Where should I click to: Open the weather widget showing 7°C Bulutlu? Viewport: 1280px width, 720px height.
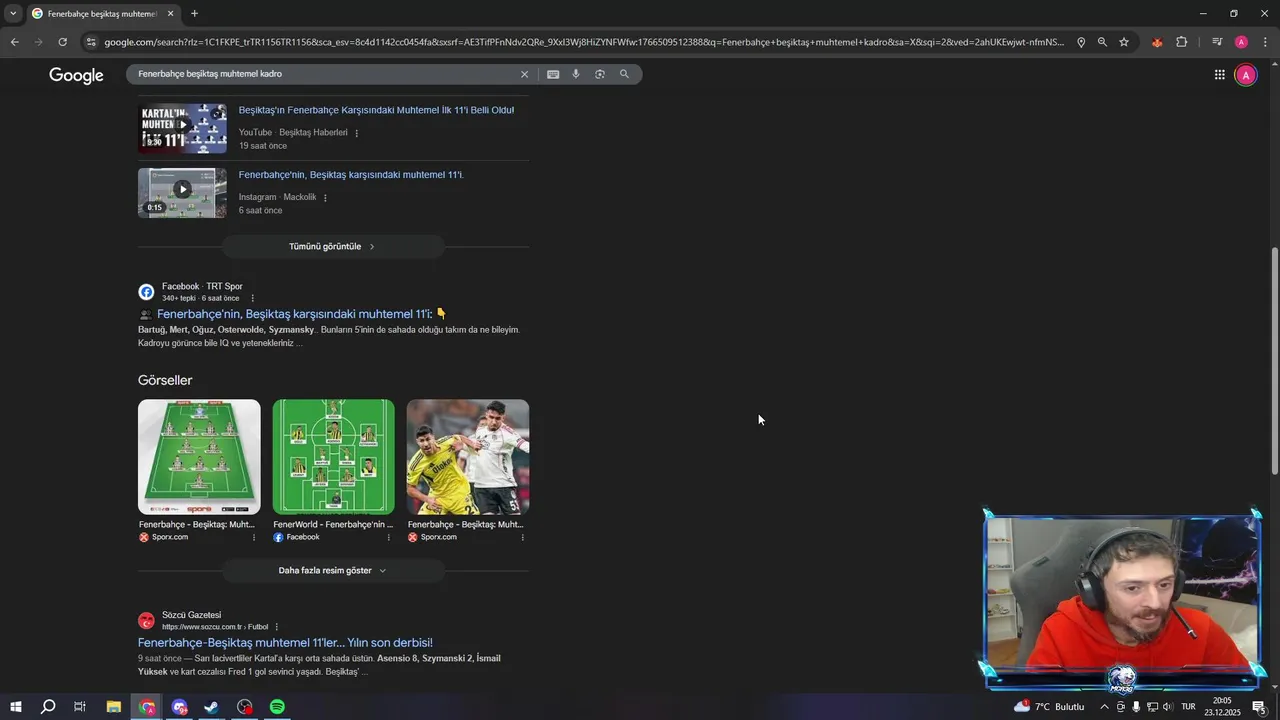click(1049, 707)
